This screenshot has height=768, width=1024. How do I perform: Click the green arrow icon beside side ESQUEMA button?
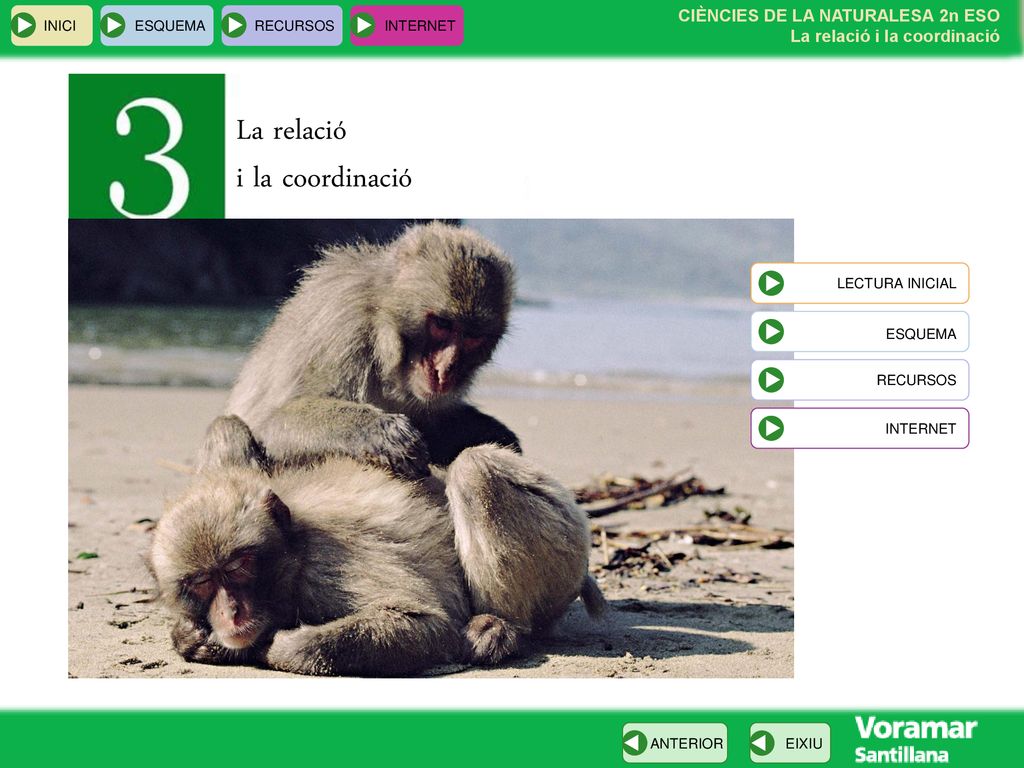click(x=771, y=332)
